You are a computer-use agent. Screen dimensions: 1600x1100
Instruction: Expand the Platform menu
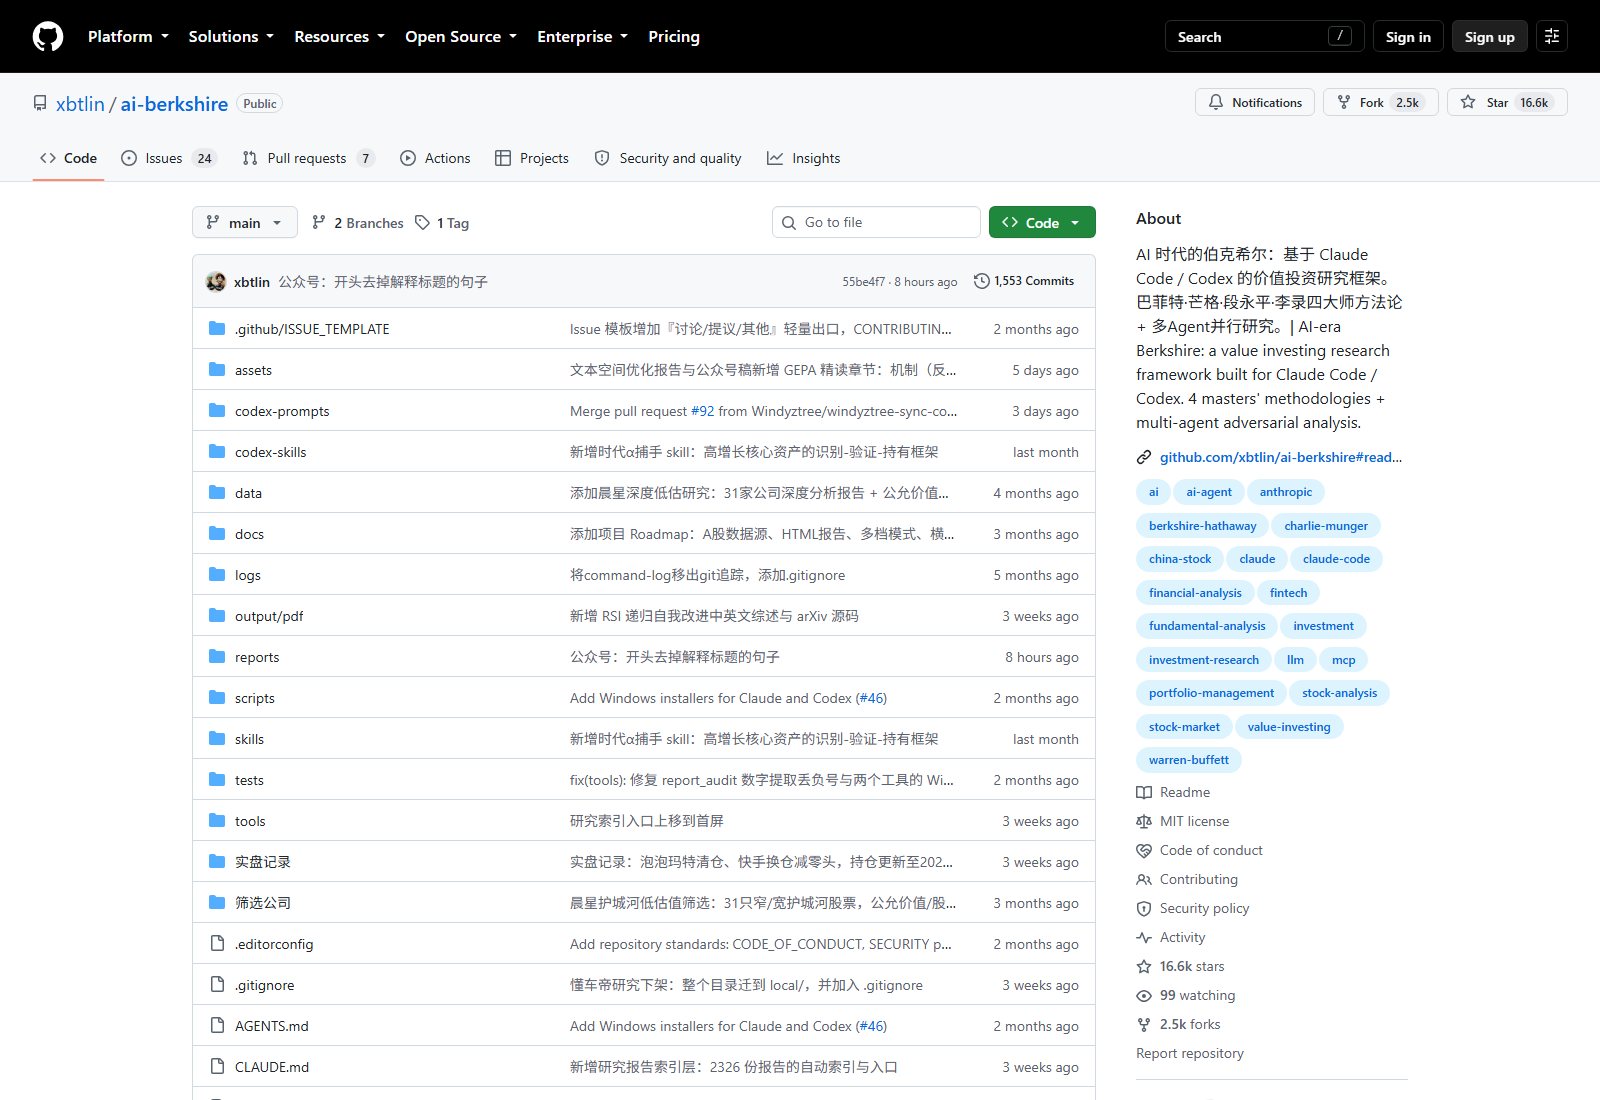[128, 37]
